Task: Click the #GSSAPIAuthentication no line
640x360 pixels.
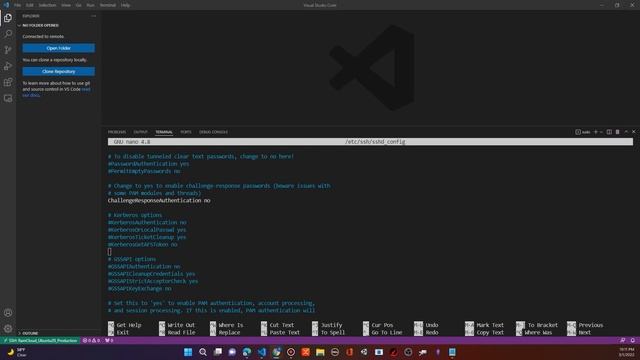Action: (144, 267)
